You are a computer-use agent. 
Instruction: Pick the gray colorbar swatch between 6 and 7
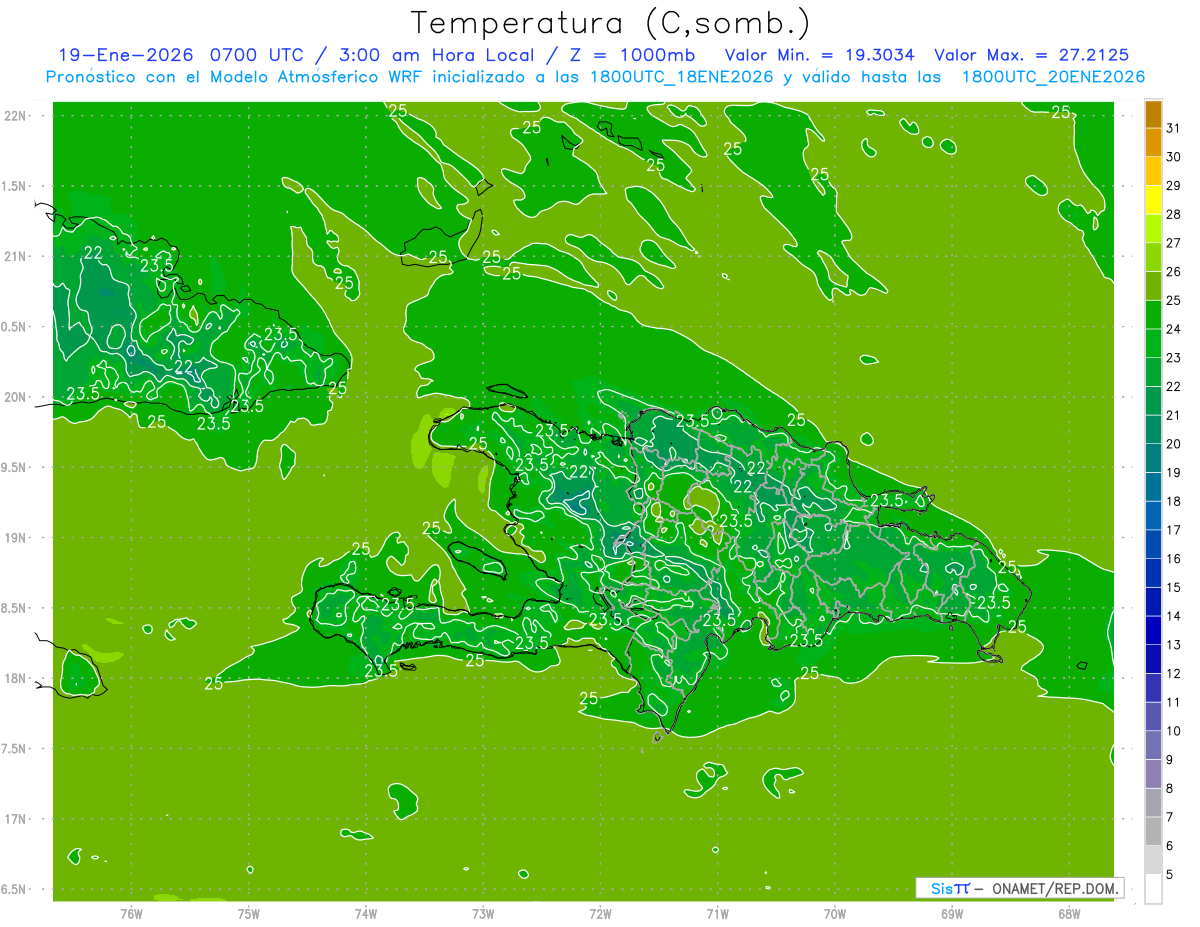tap(1153, 831)
